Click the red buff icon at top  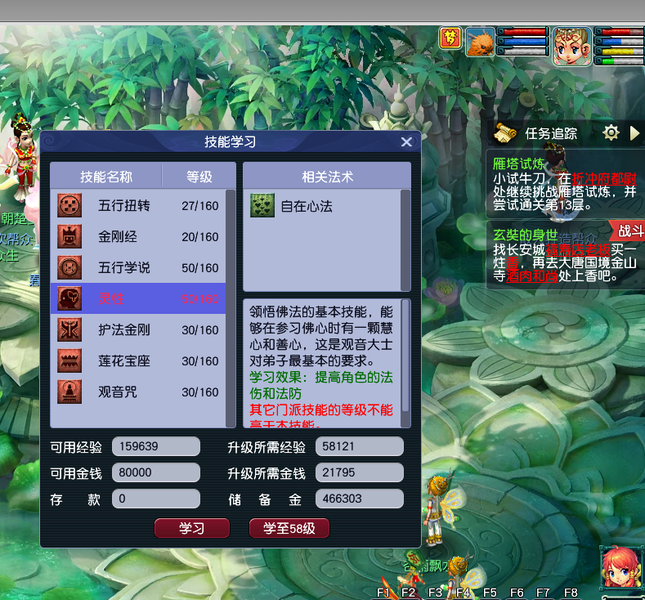[450, 38]
